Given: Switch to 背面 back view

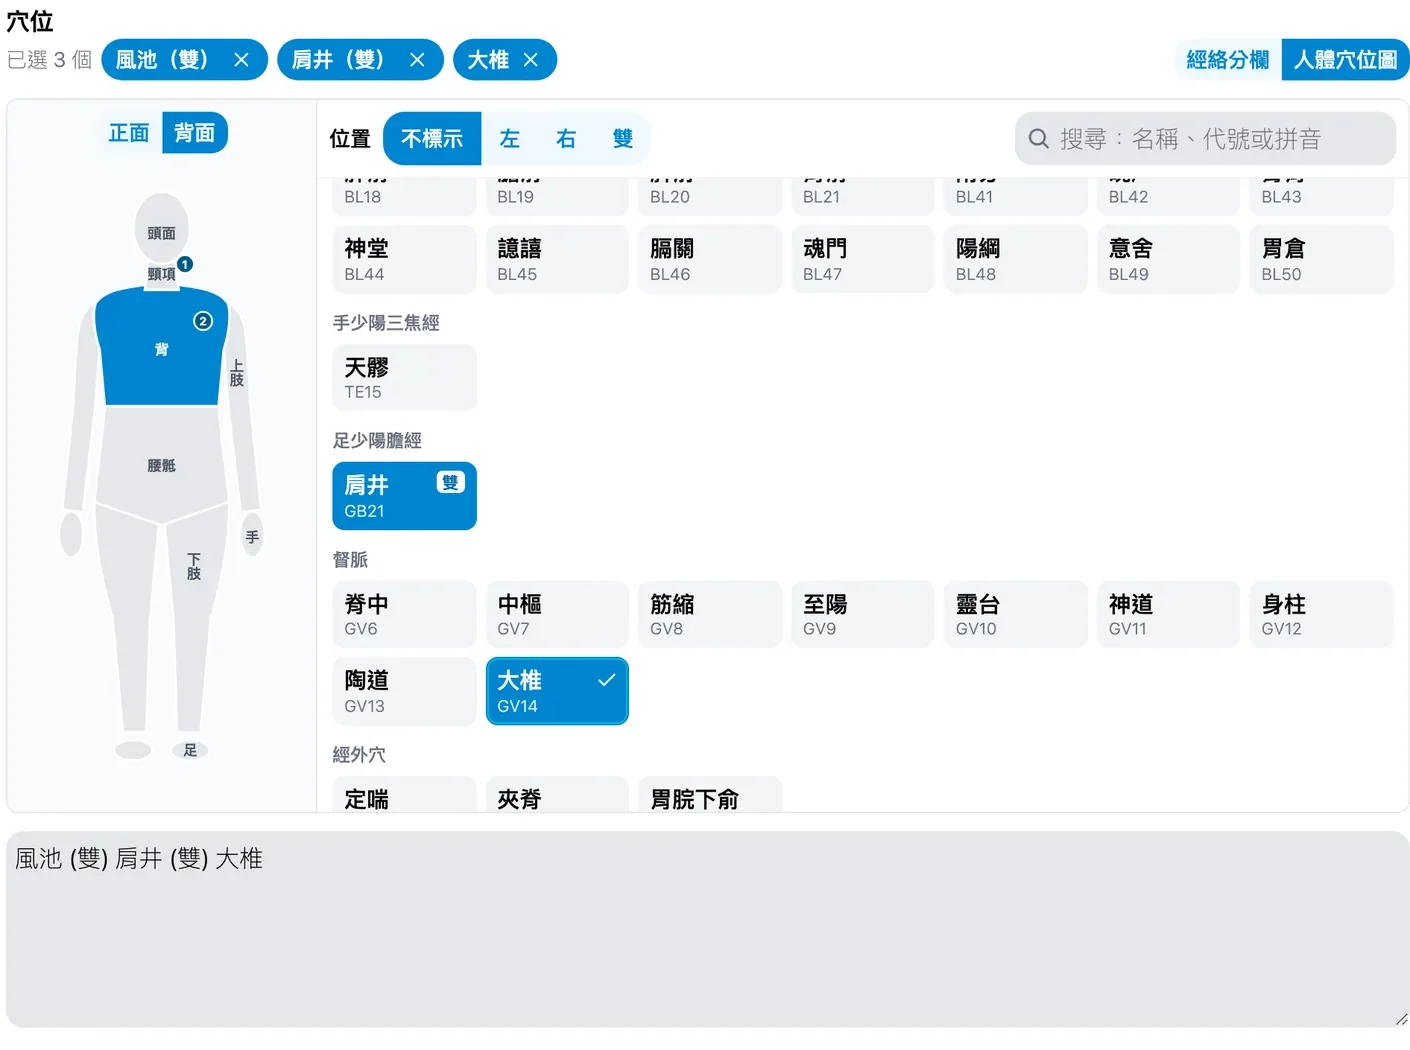Looking at the screenshot, I should [195, 133].
